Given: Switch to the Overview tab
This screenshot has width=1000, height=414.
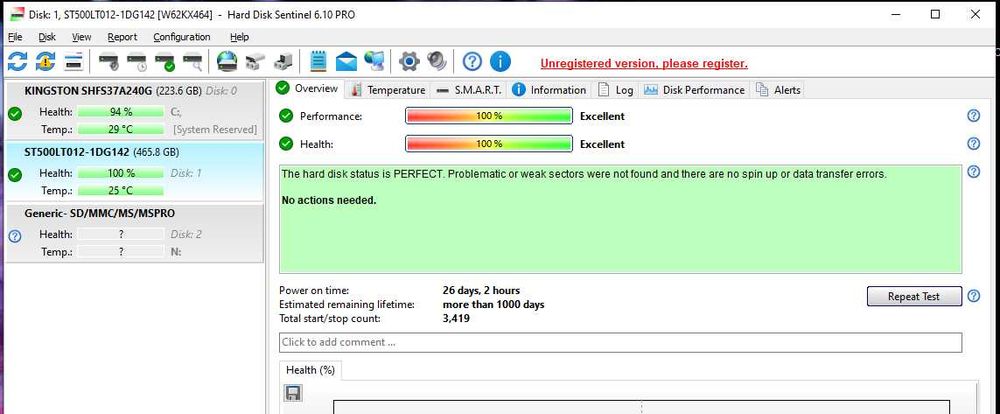Looking at the screenshot, I should click(309, 89).
